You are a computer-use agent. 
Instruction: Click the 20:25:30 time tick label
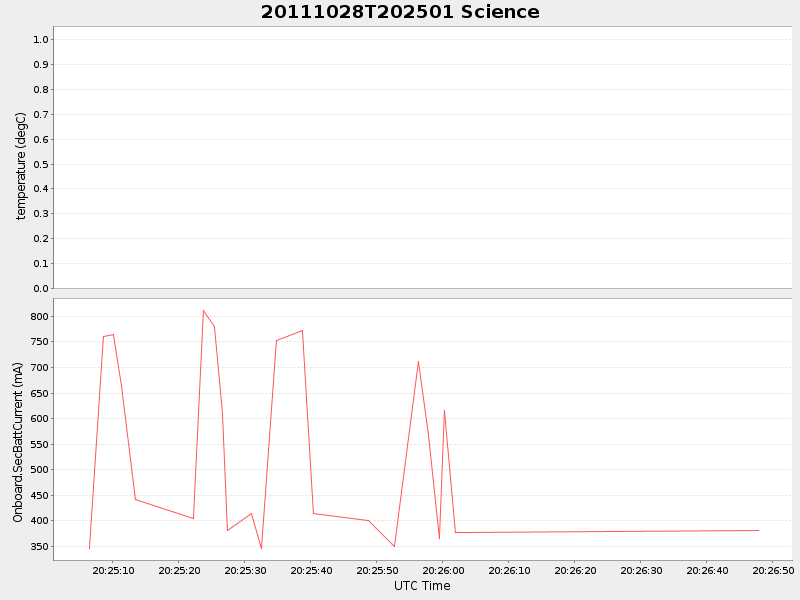[x=245, y=570]
